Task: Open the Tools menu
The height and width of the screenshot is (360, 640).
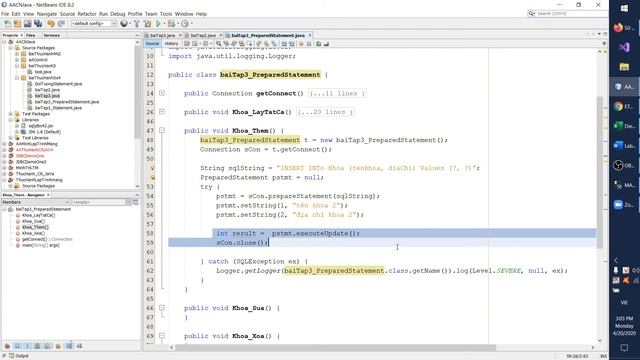Action: coord(166,14)
